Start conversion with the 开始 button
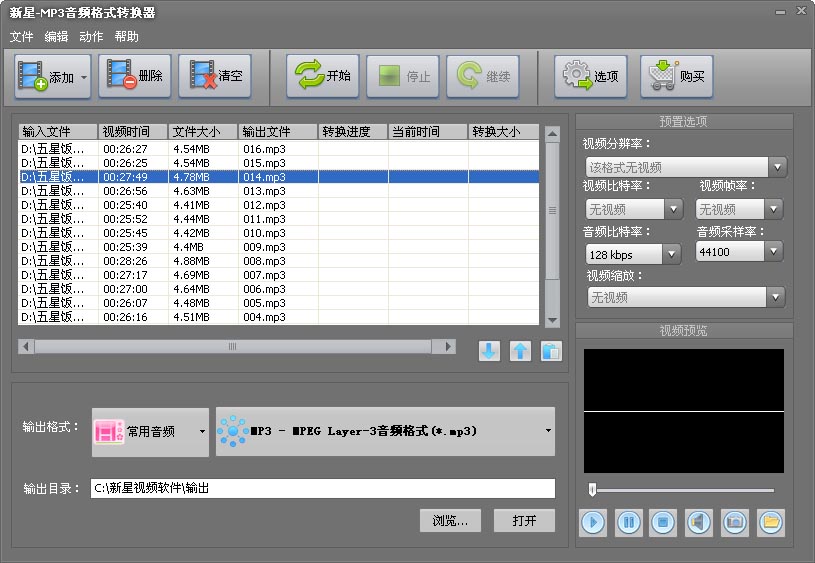The height and width of the screenshot is (563, 815). click(x=322, y=76)
